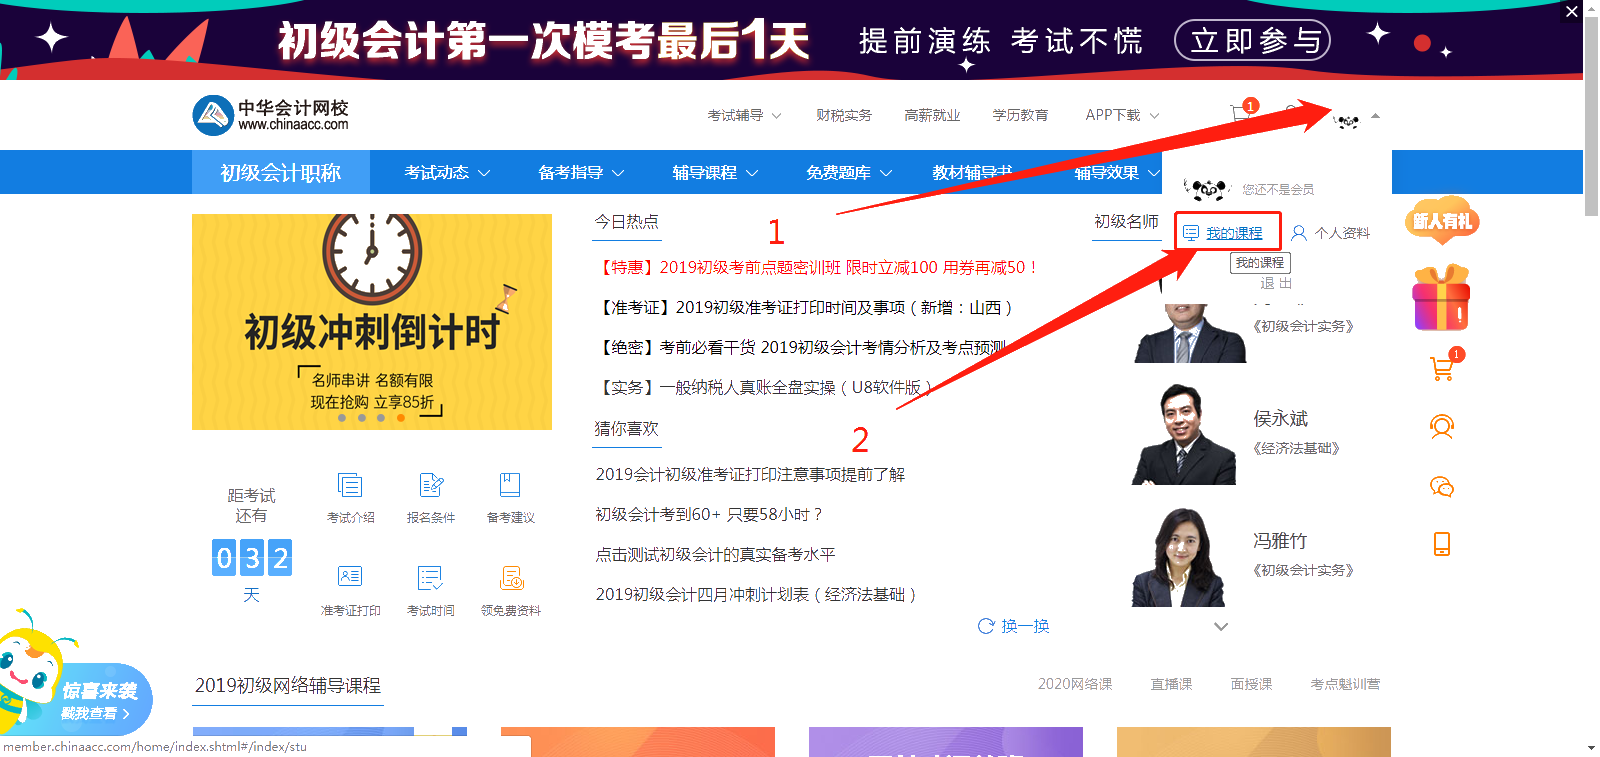Open the chat bubbles icon in the sidebar
Screen dimensions: 1600x757
pyautogui.click(x=1442, y=487)
